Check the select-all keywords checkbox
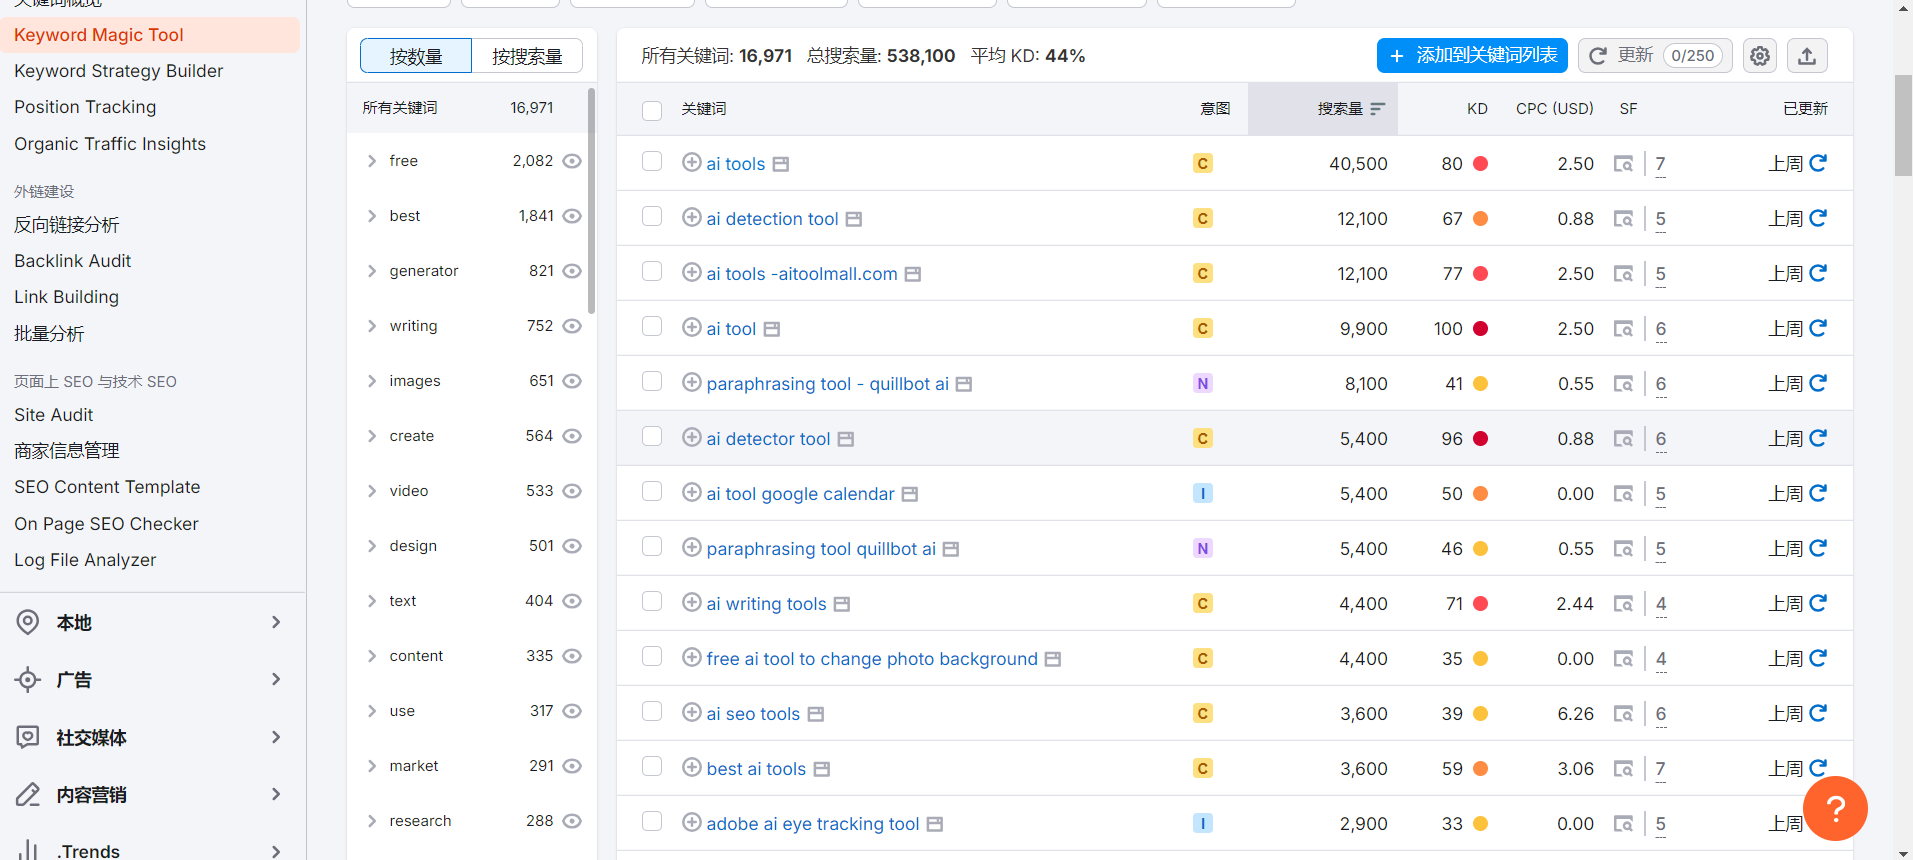This screenshot has height=860, width=1913. click(652, 110)
